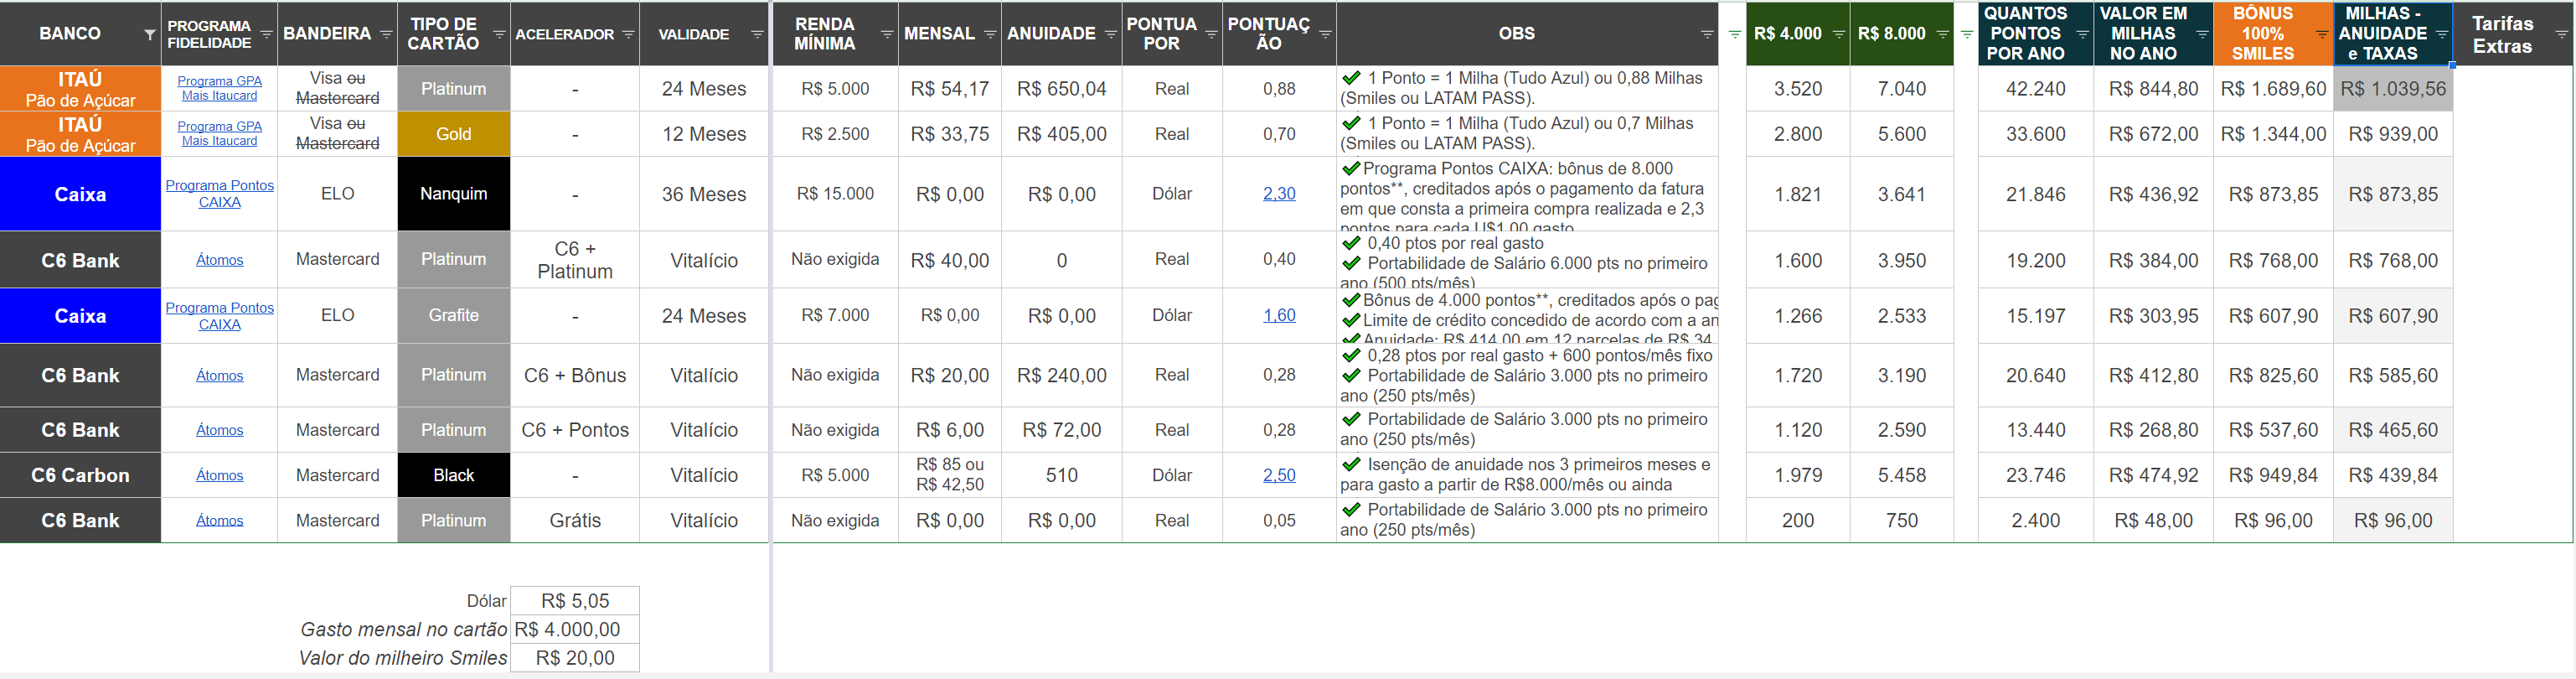Select the 42.240 points per year cell
Image resolution: width=2576 pixels, height=679 pixels.
coord(2035,89)
